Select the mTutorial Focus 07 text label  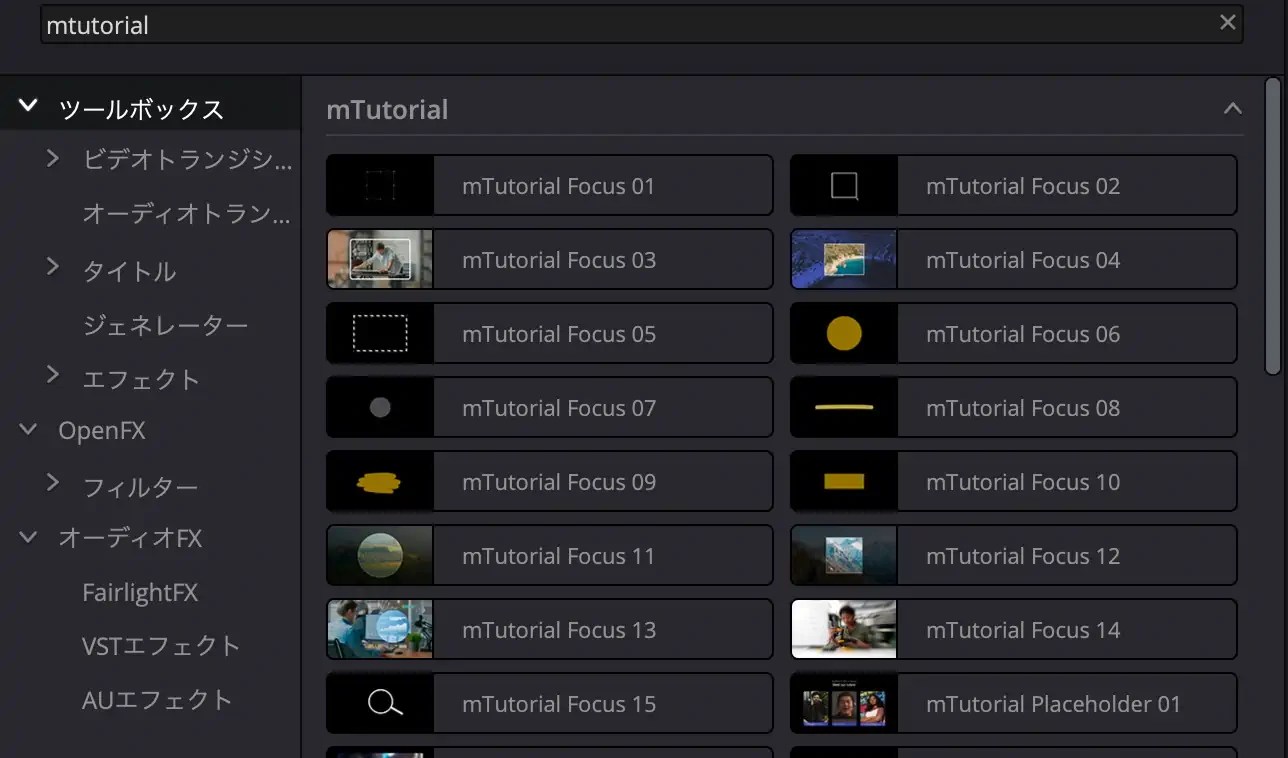click(x=559, y=408)
